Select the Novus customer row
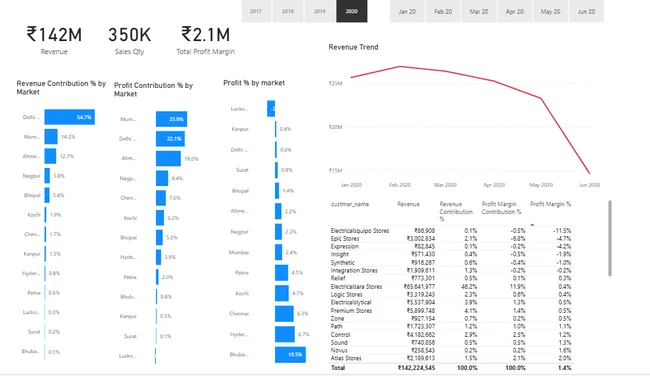 click(x=451, y=350)
